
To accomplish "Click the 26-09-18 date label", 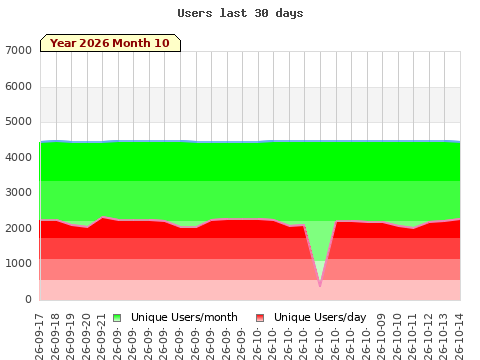I will coord(55,336).
